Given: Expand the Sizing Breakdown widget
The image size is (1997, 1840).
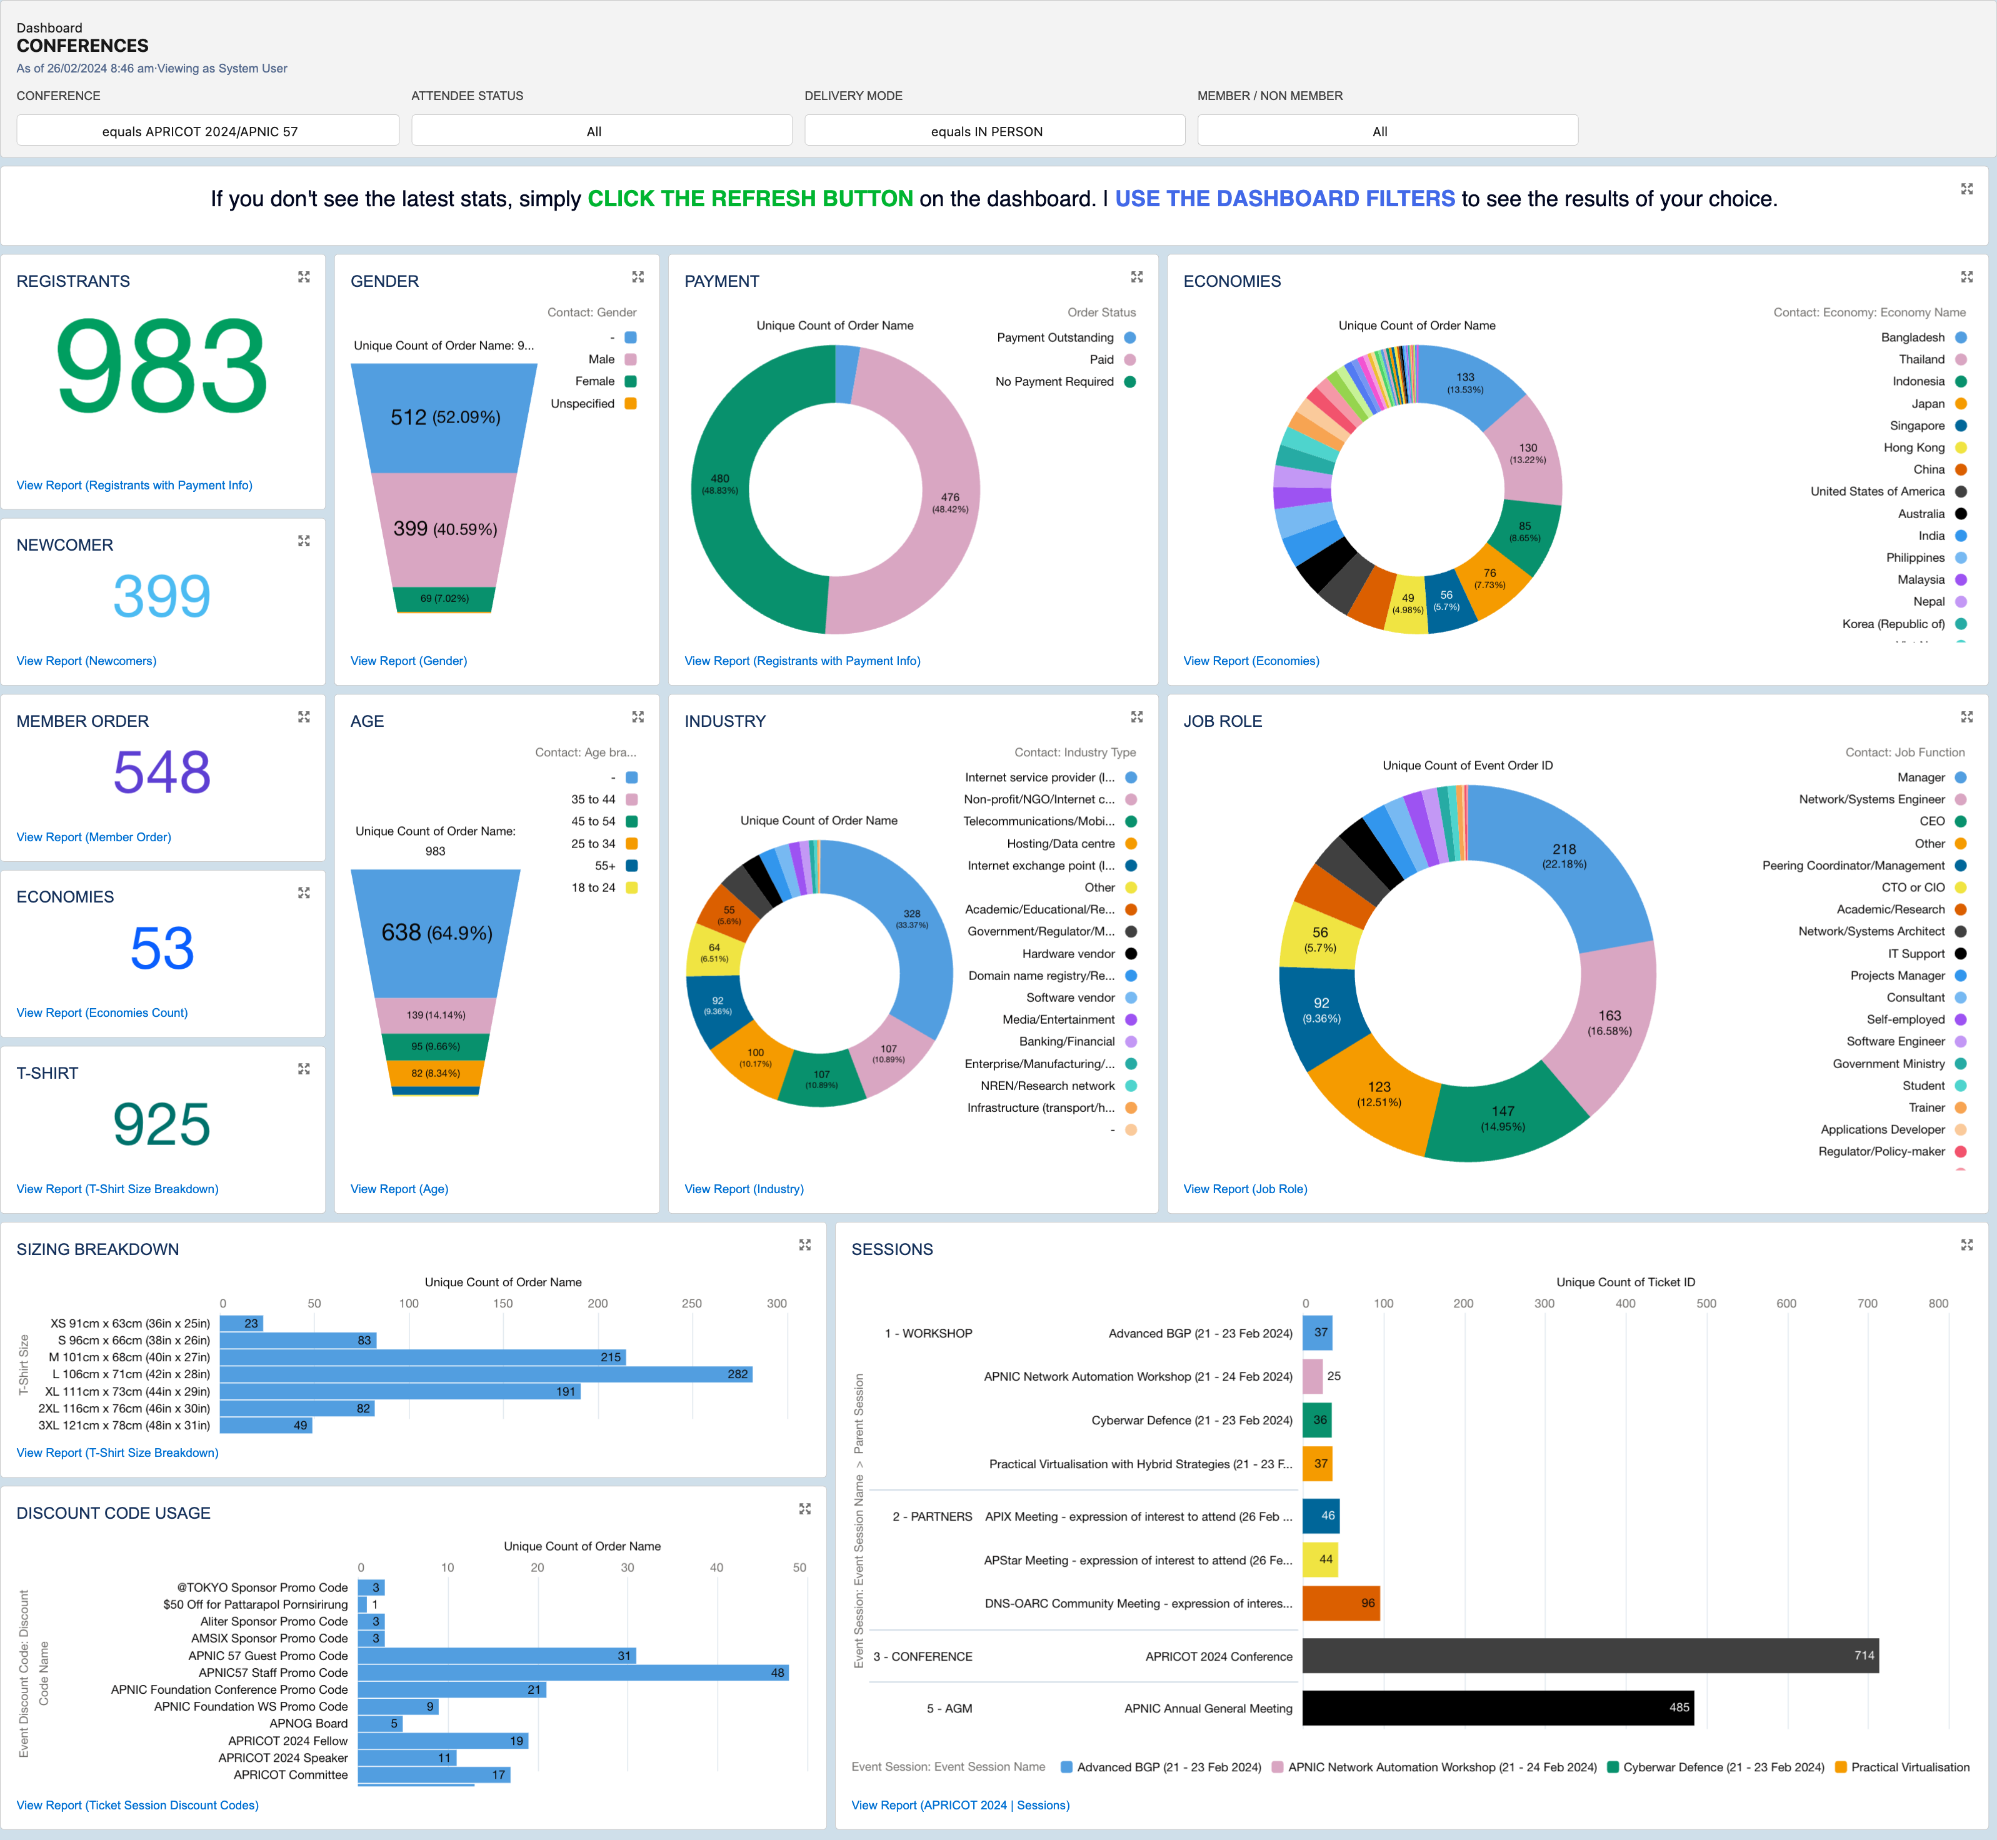Looking at the screenshot, I should (x=805, y=1245).
